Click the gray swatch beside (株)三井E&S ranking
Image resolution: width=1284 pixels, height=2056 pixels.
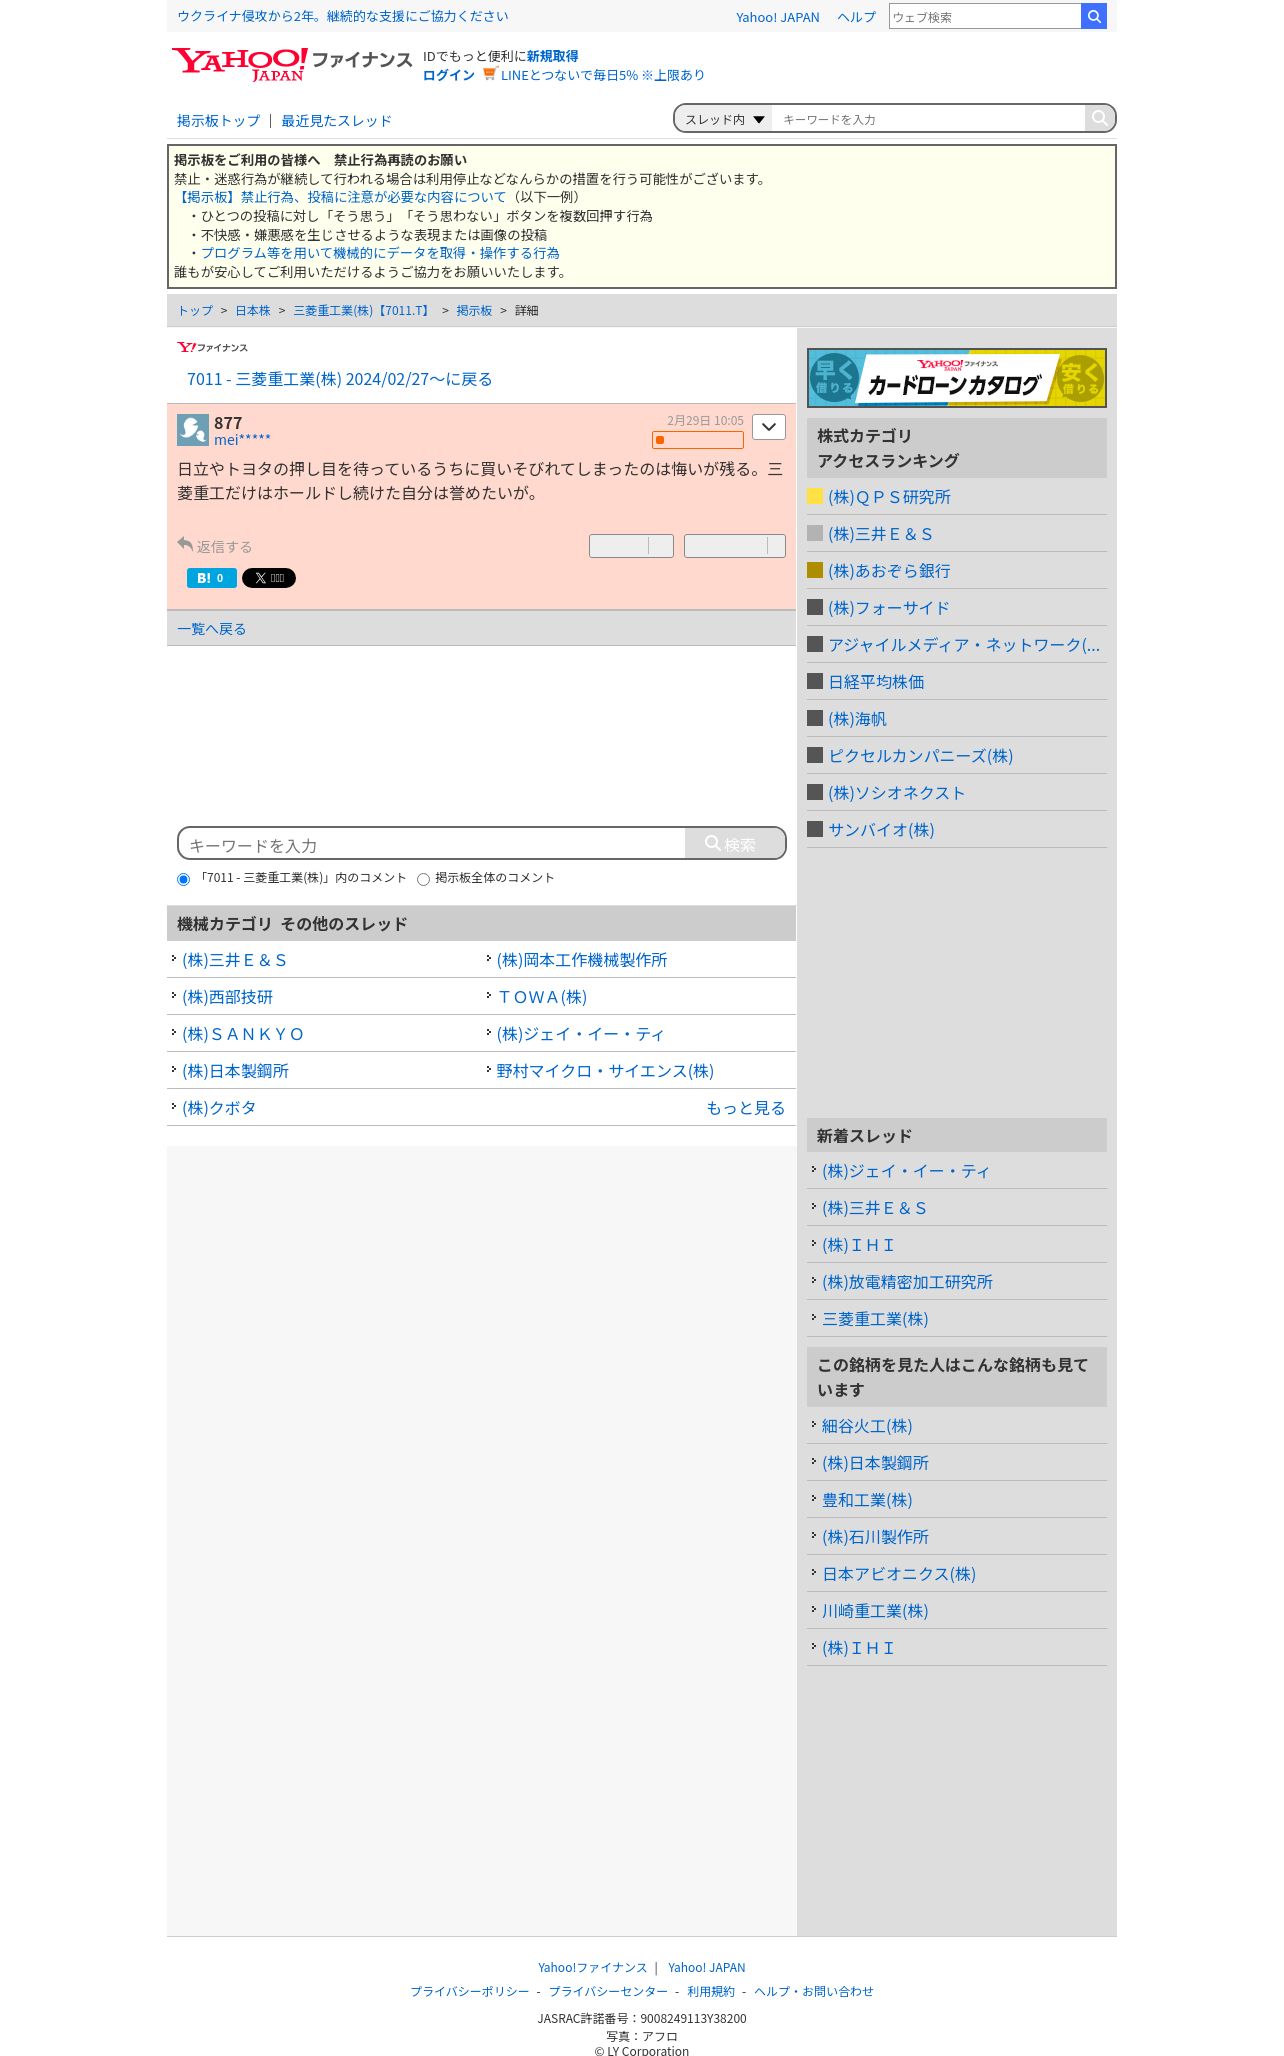(815, 533)
